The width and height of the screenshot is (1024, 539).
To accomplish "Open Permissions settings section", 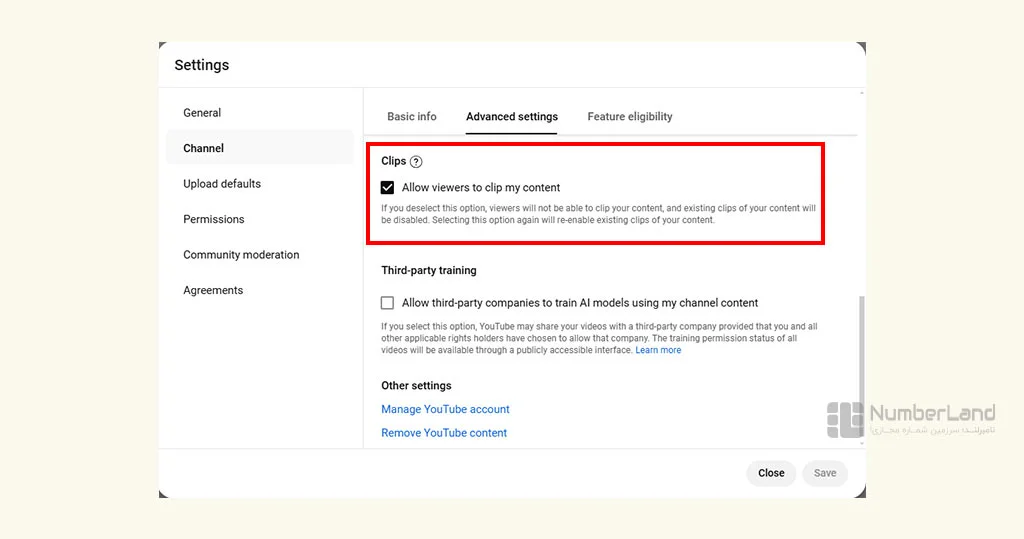I will [x=260, y=220].
